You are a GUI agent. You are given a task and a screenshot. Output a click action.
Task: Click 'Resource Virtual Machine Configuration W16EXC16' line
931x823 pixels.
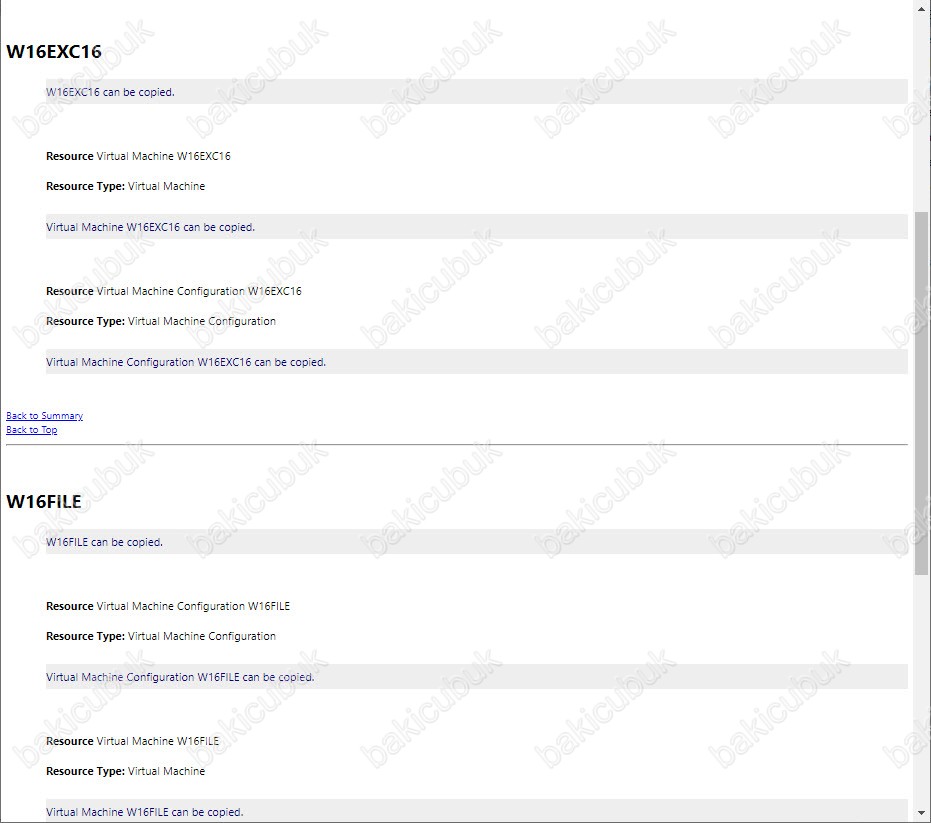point(174,291)
